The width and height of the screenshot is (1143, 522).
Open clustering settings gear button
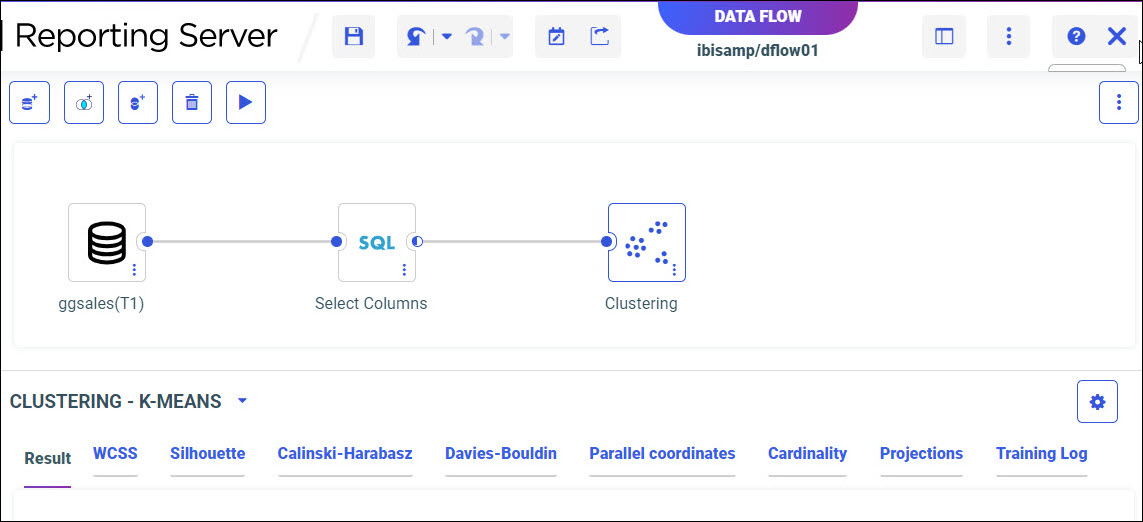tap(1097, 402)
